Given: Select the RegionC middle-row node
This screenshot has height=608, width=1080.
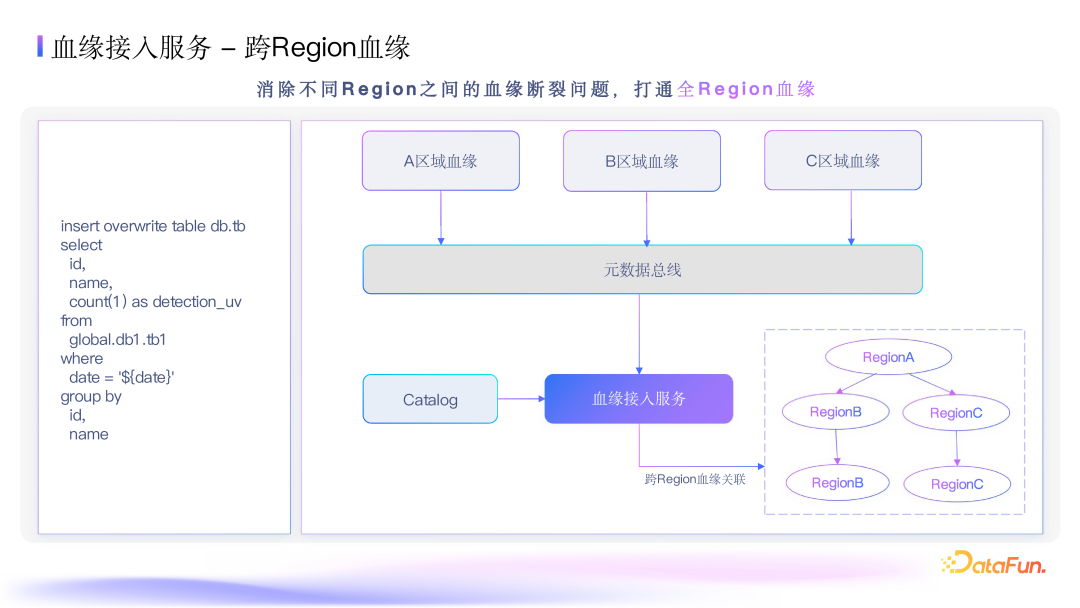Looking at the screenshot, I should (956, 412).
